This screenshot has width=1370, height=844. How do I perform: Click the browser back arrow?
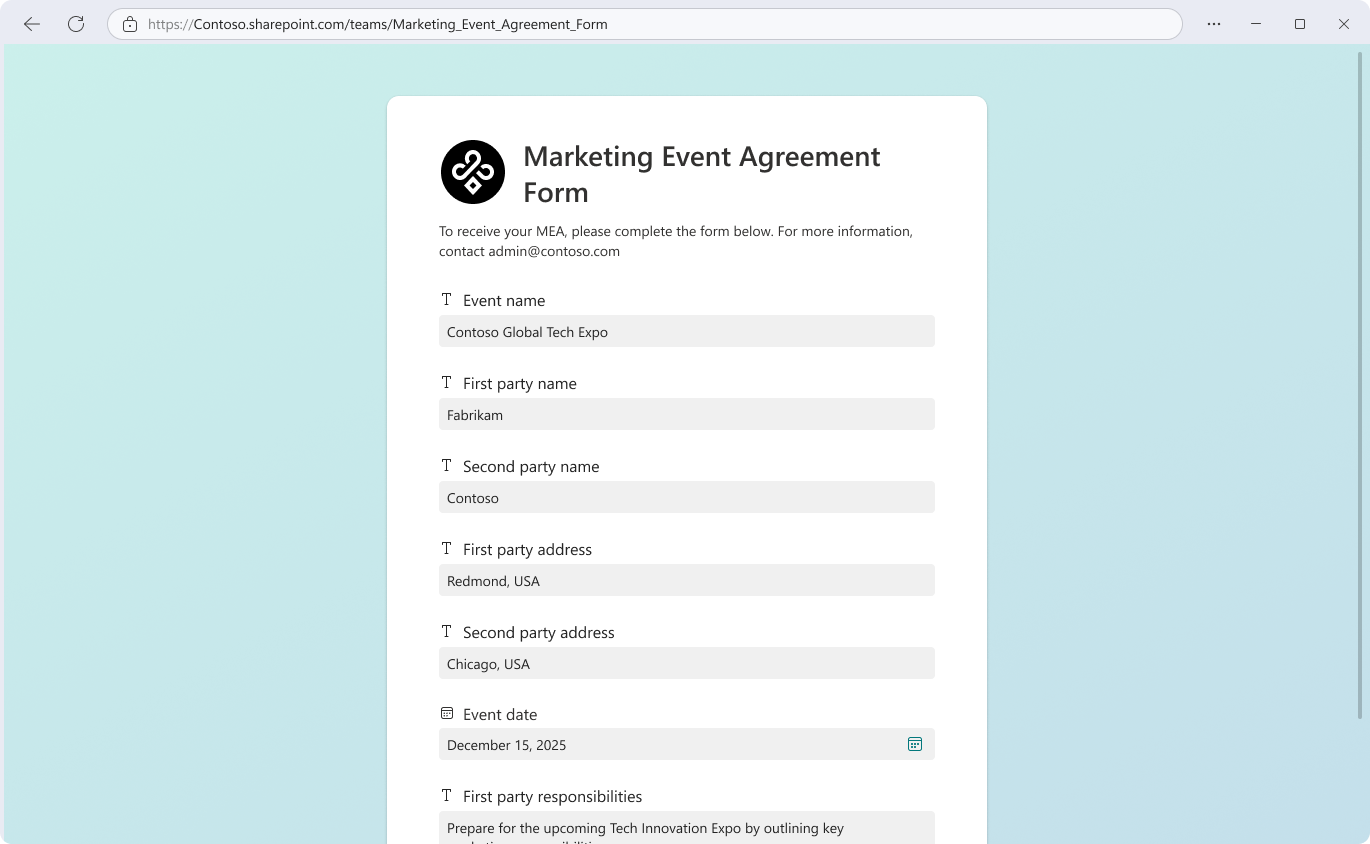pos(32,24)
